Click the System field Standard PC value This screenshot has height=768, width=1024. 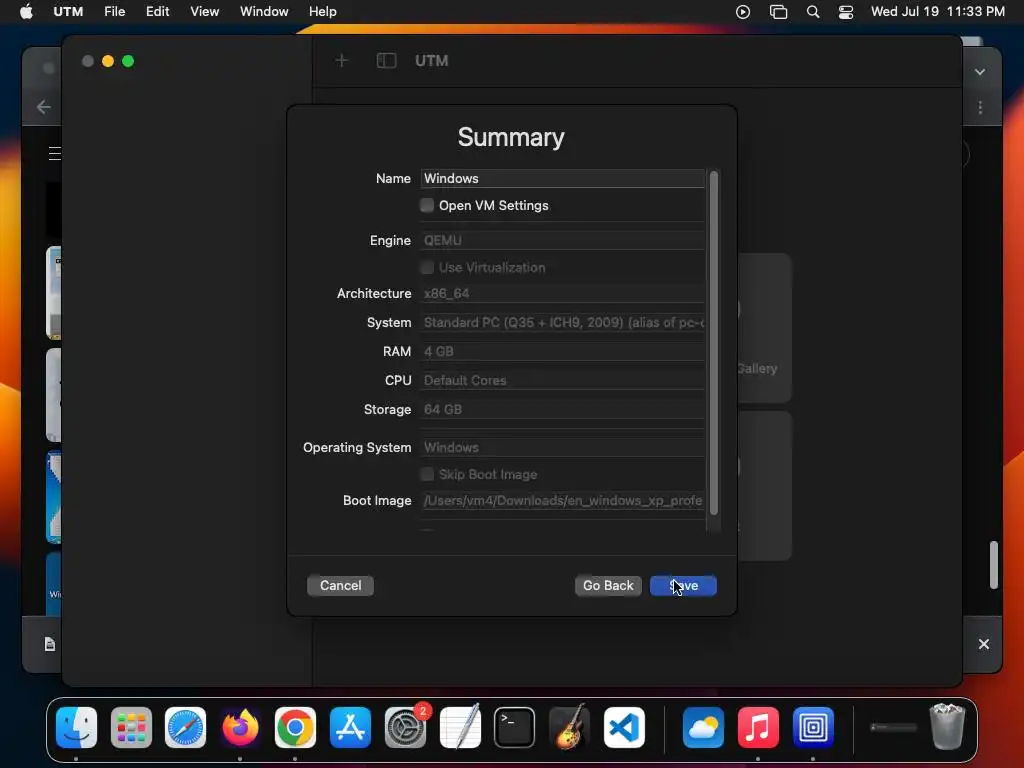[x=562, y=322]
